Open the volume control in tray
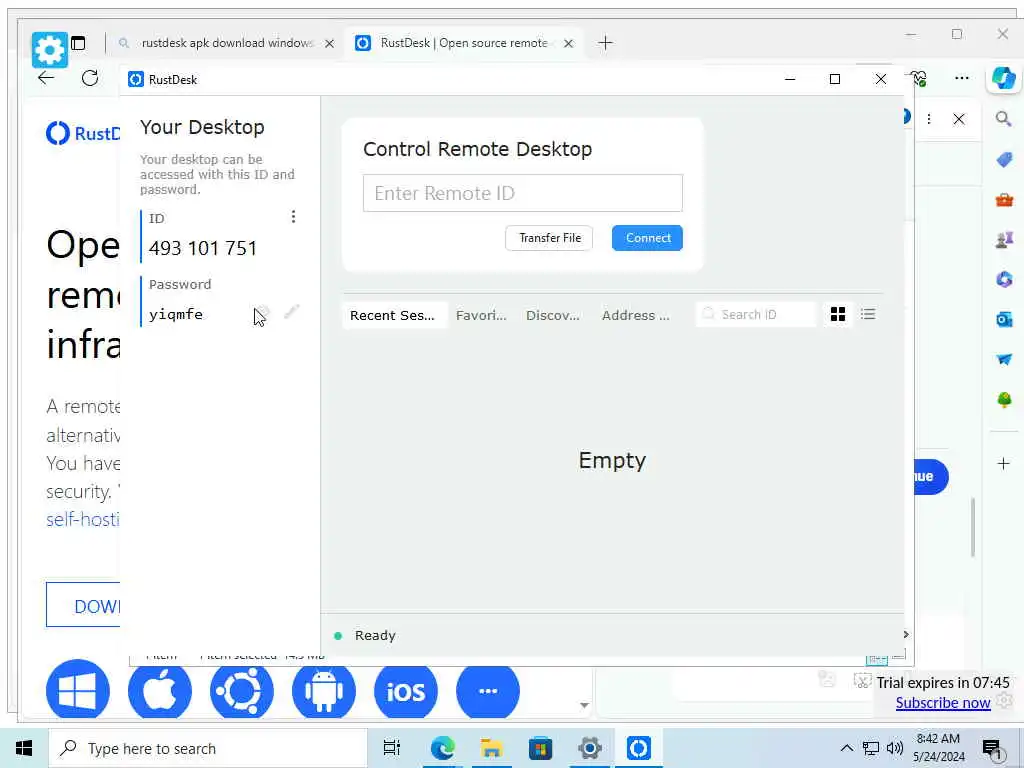Viewport: 1024px width, 768px height. coord(895,748)
